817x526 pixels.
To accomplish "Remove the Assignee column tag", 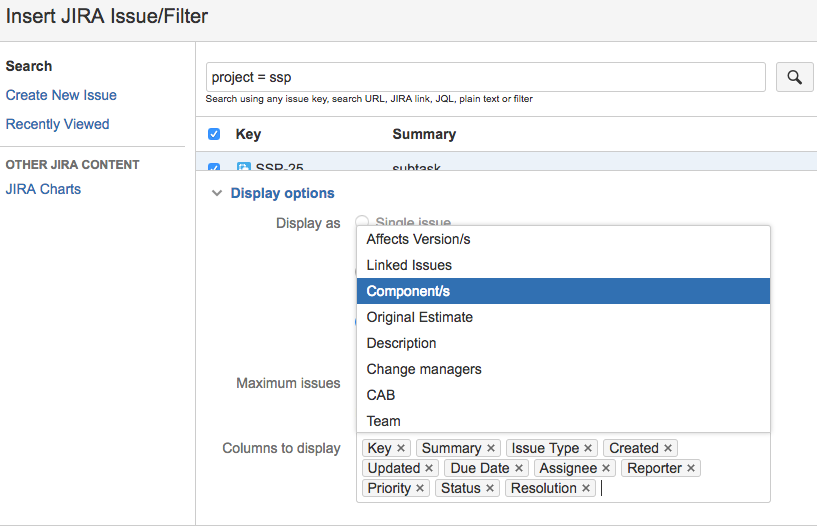I will pyautogui.click(x=606, y=469).
